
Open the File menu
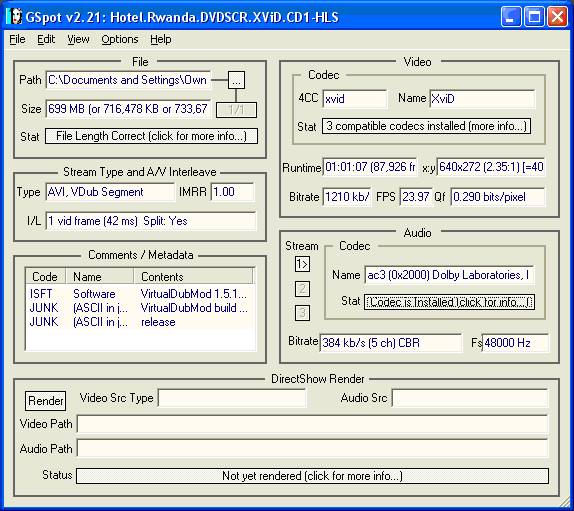(x=17, y=39)
